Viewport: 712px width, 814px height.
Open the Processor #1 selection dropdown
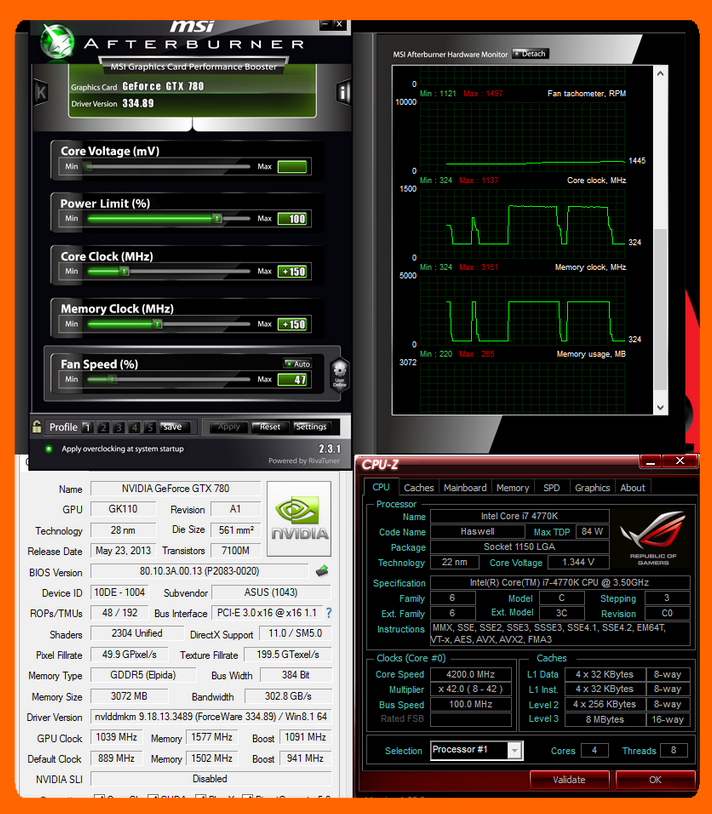[x=514, y=750]
